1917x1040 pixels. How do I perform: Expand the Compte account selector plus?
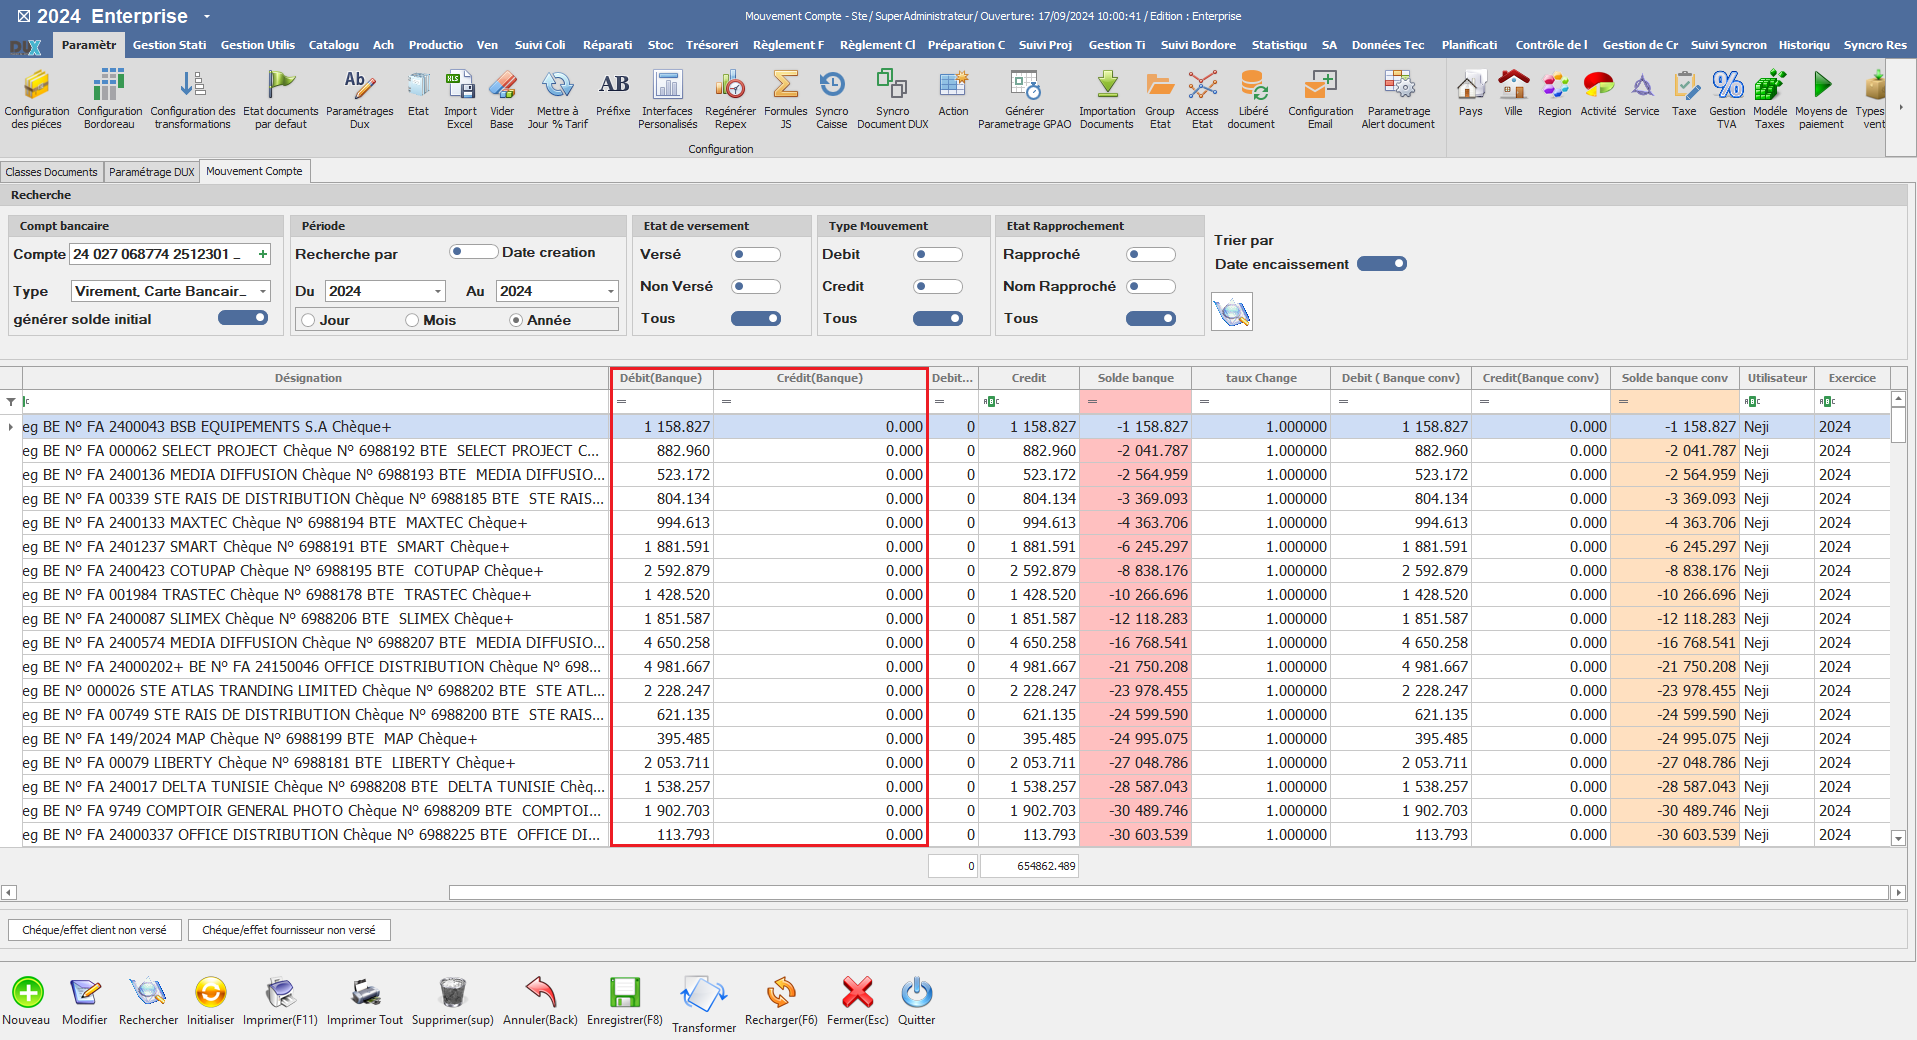[x=263, y=254]
